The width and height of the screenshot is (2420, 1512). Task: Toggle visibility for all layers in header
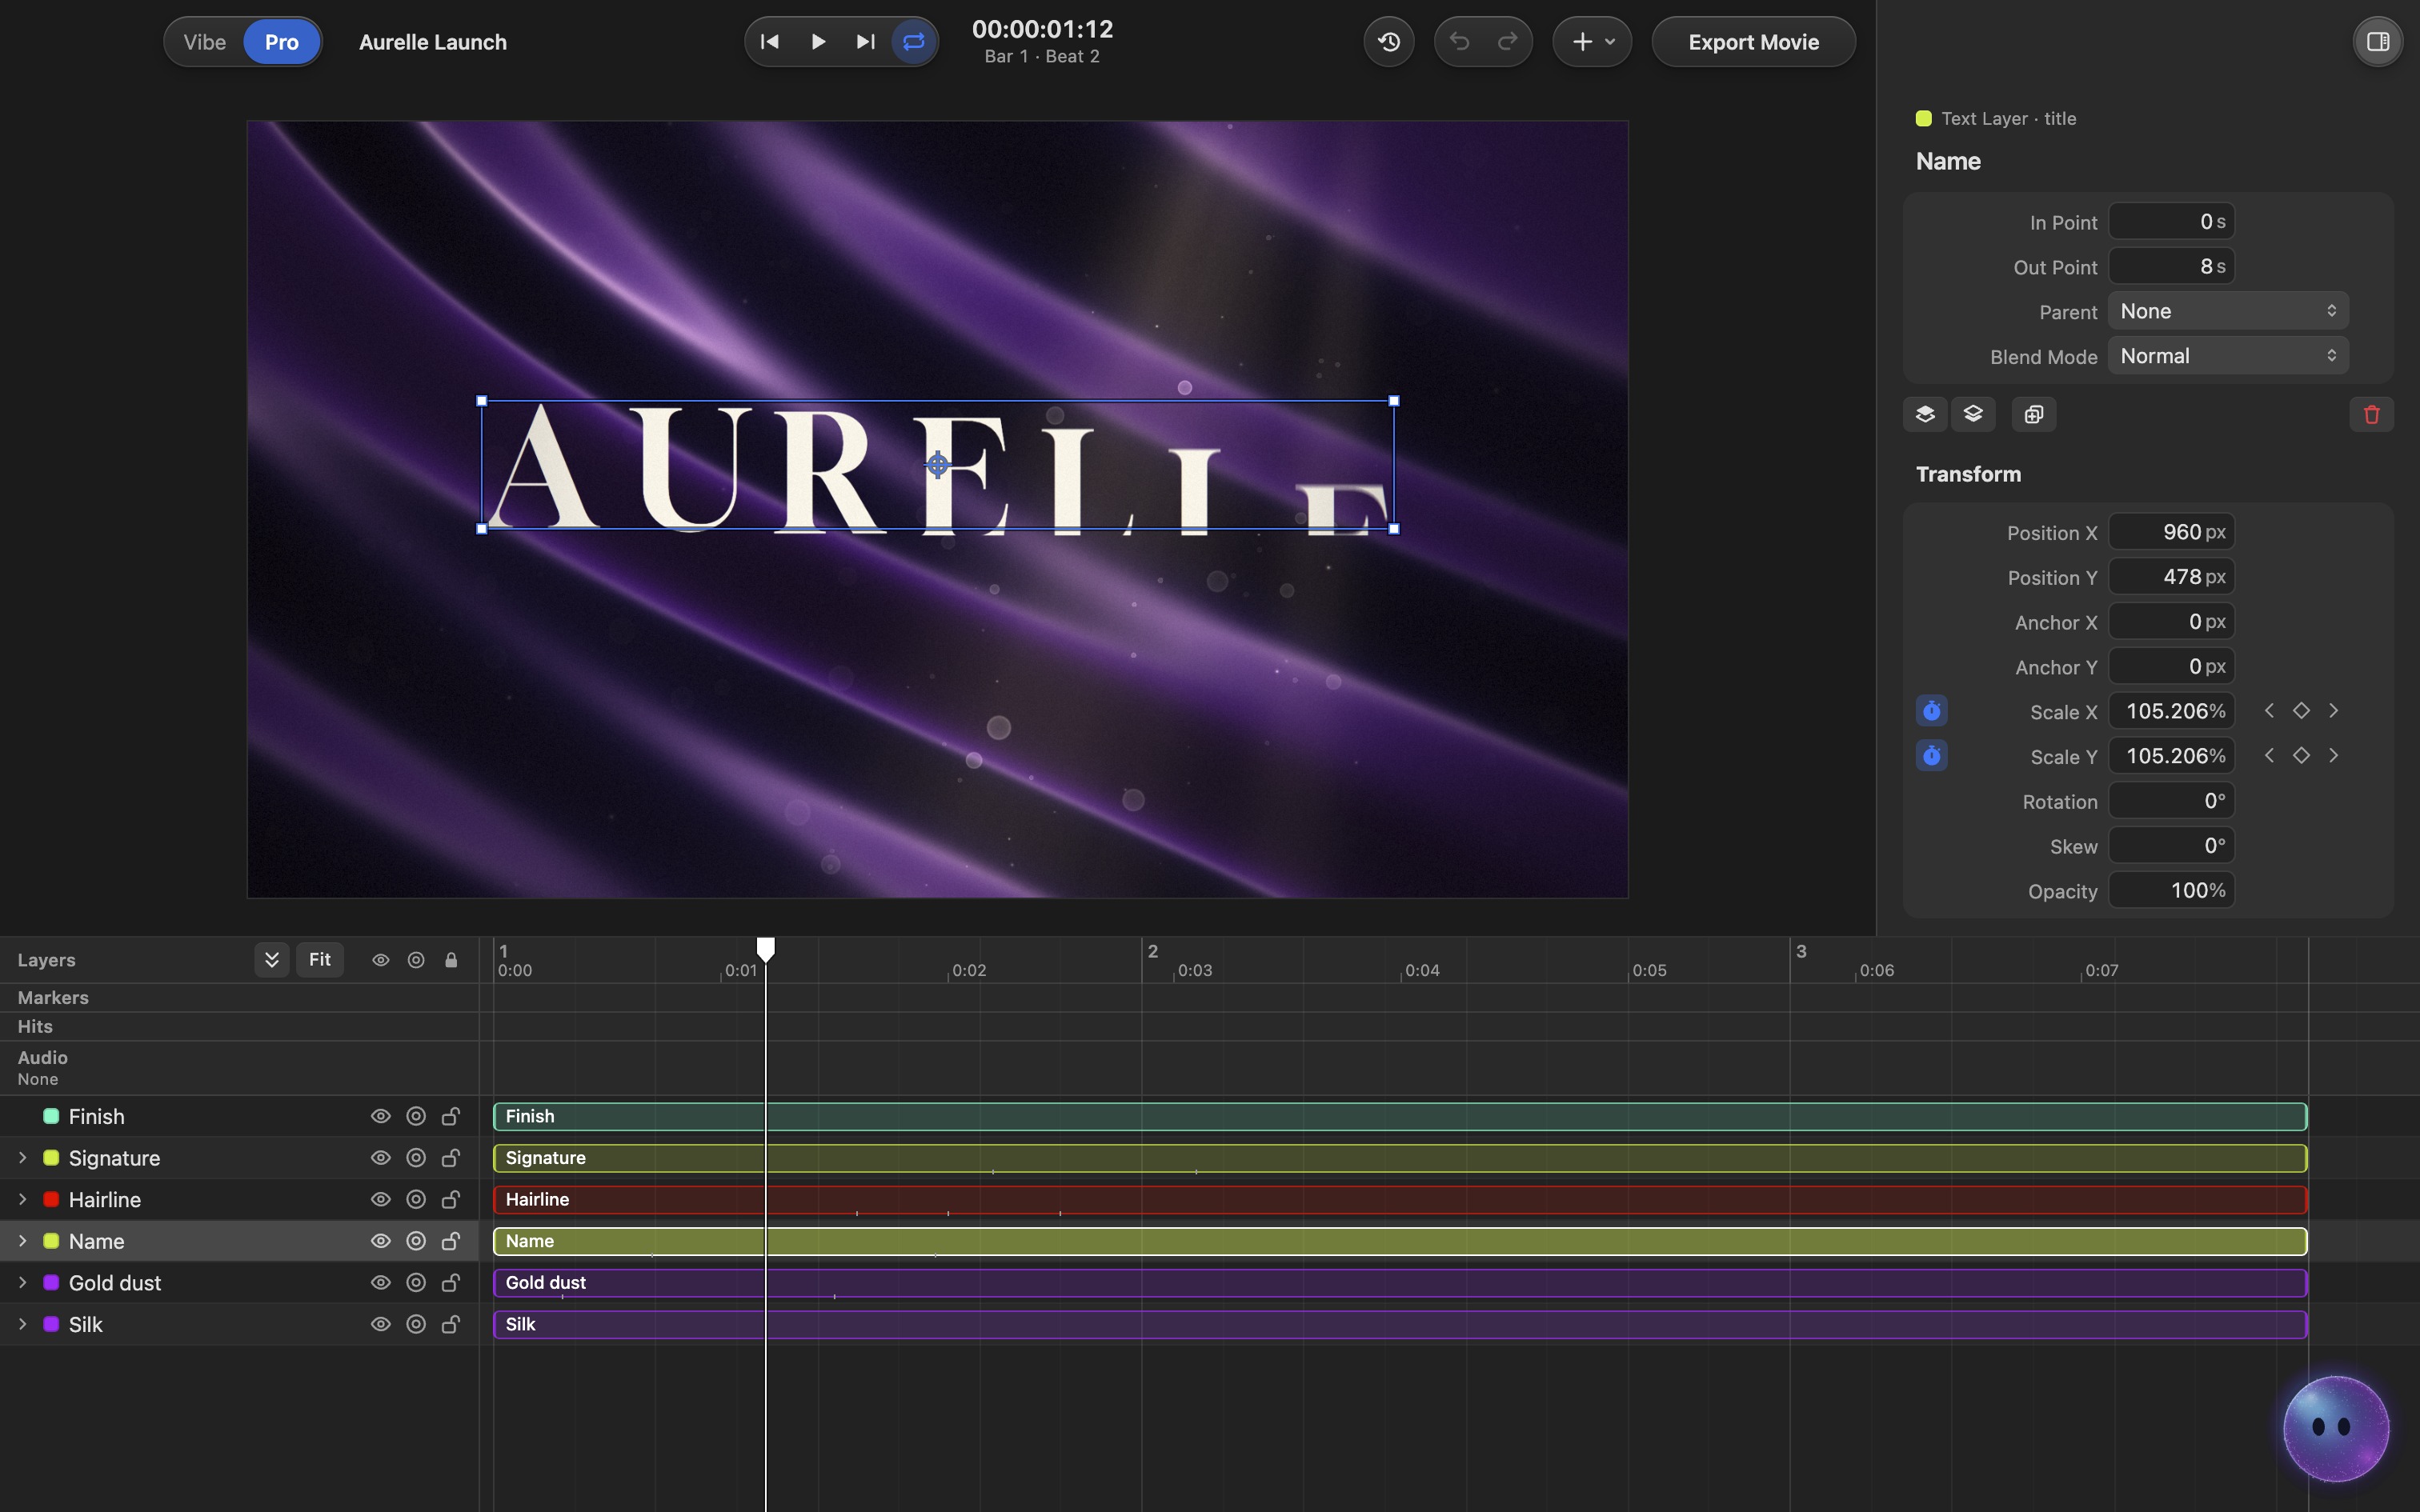point(381,960)
